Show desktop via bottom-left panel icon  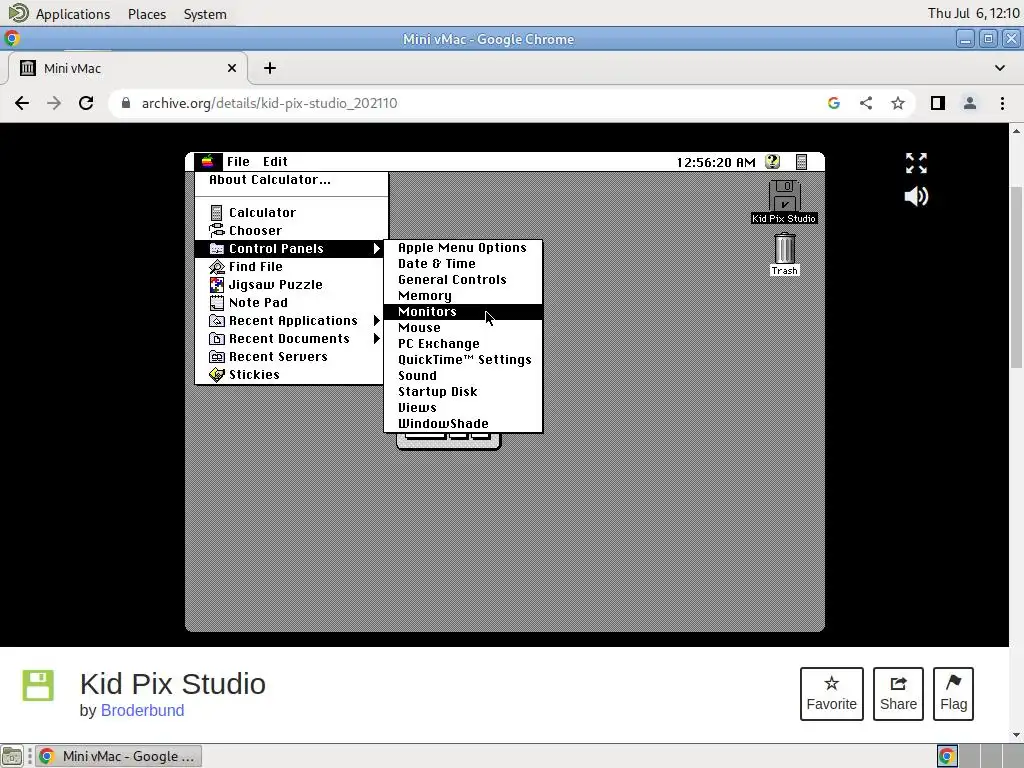12,756
